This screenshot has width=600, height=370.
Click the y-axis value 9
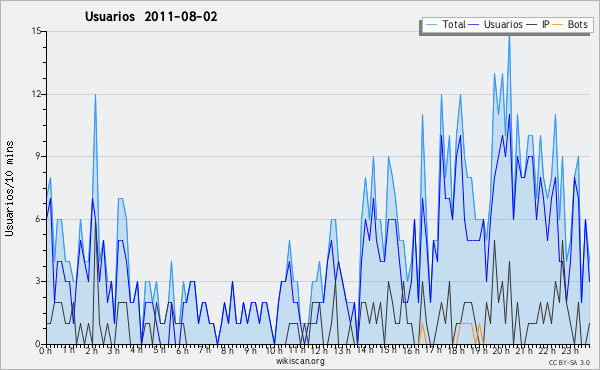pyautogui.click(x=39, y=156)
